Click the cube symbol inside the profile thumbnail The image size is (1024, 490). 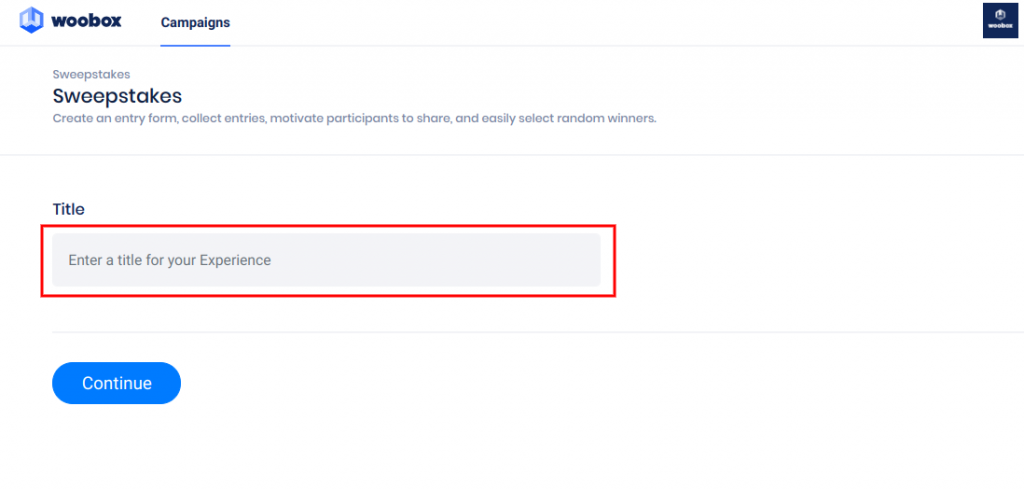click(1000, 15)
